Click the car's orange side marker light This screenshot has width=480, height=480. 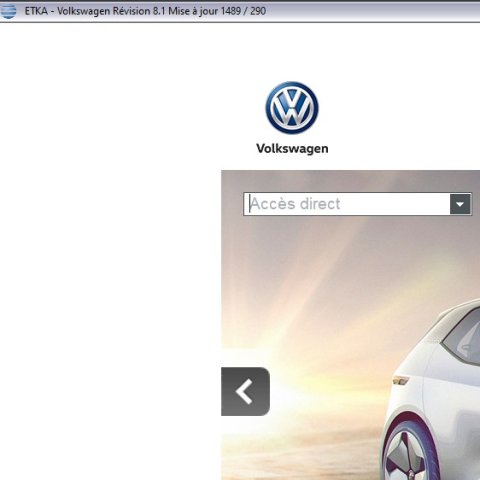401,380
